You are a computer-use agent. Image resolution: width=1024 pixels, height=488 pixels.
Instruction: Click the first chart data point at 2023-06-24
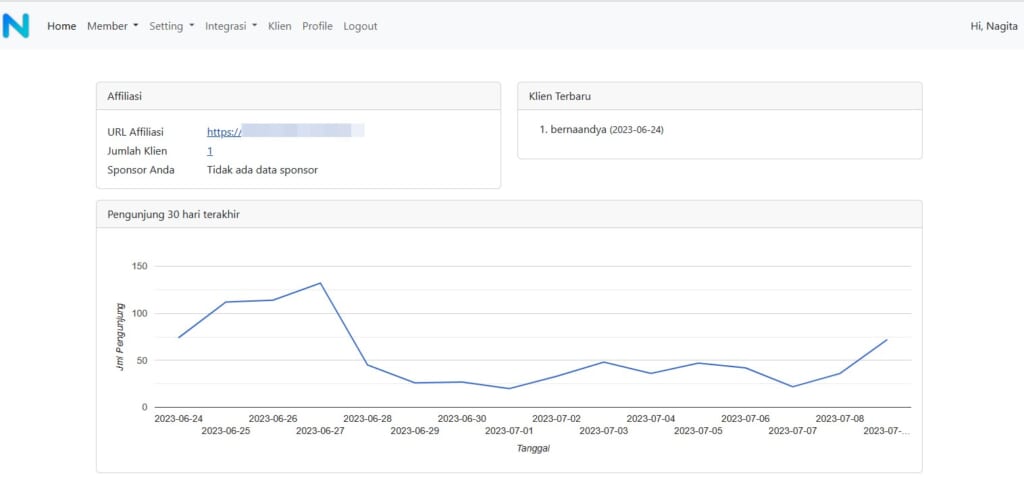(x=179, y=337)
